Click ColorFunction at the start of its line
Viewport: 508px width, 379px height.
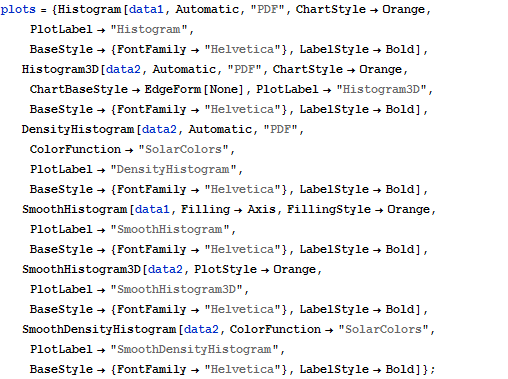pos(75,149)
